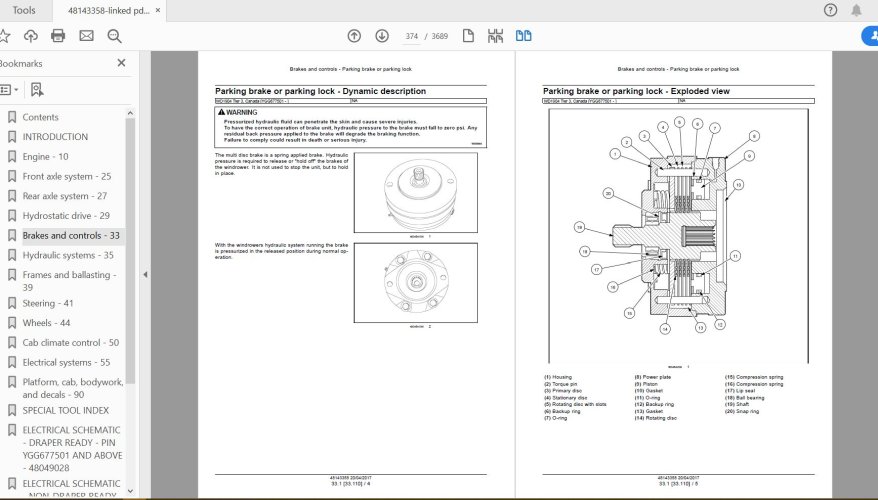Click the exploded view brake diagram
Viewport: 878px width, 500px height.
click(679, 236)
